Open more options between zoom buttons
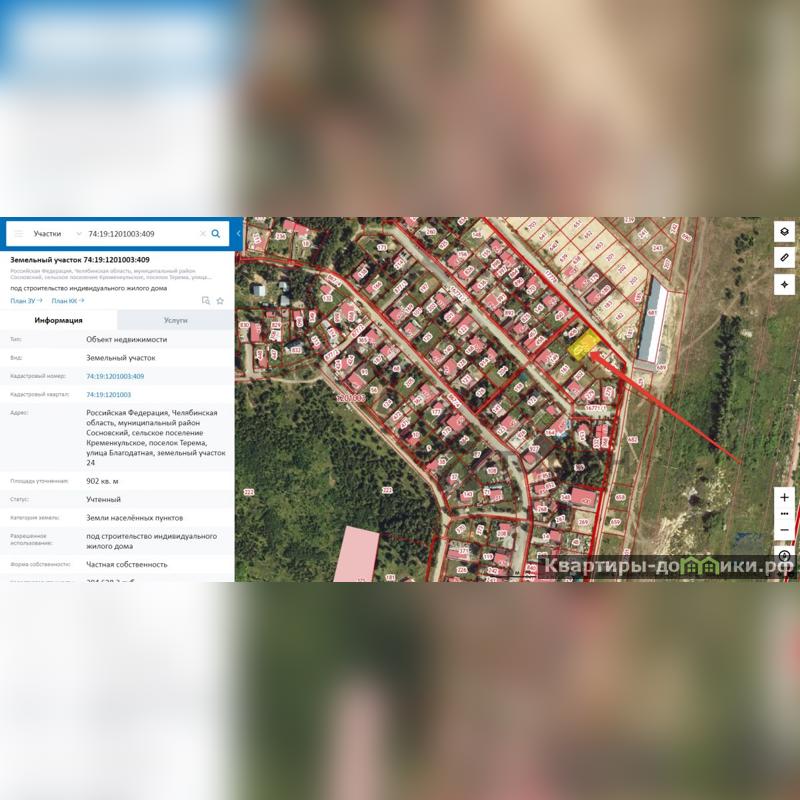The height and width of the screenshot is (800, 800). point(784,513)
